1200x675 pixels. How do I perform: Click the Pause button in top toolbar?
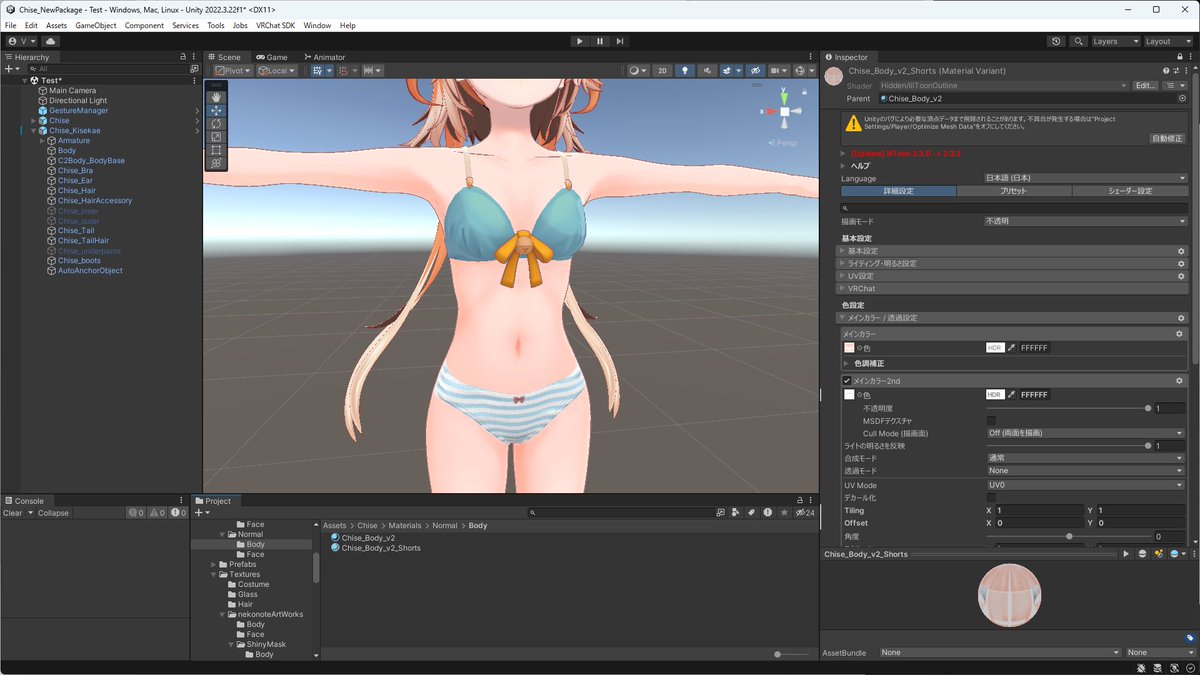pyautogui.click(x=600, y=41)
